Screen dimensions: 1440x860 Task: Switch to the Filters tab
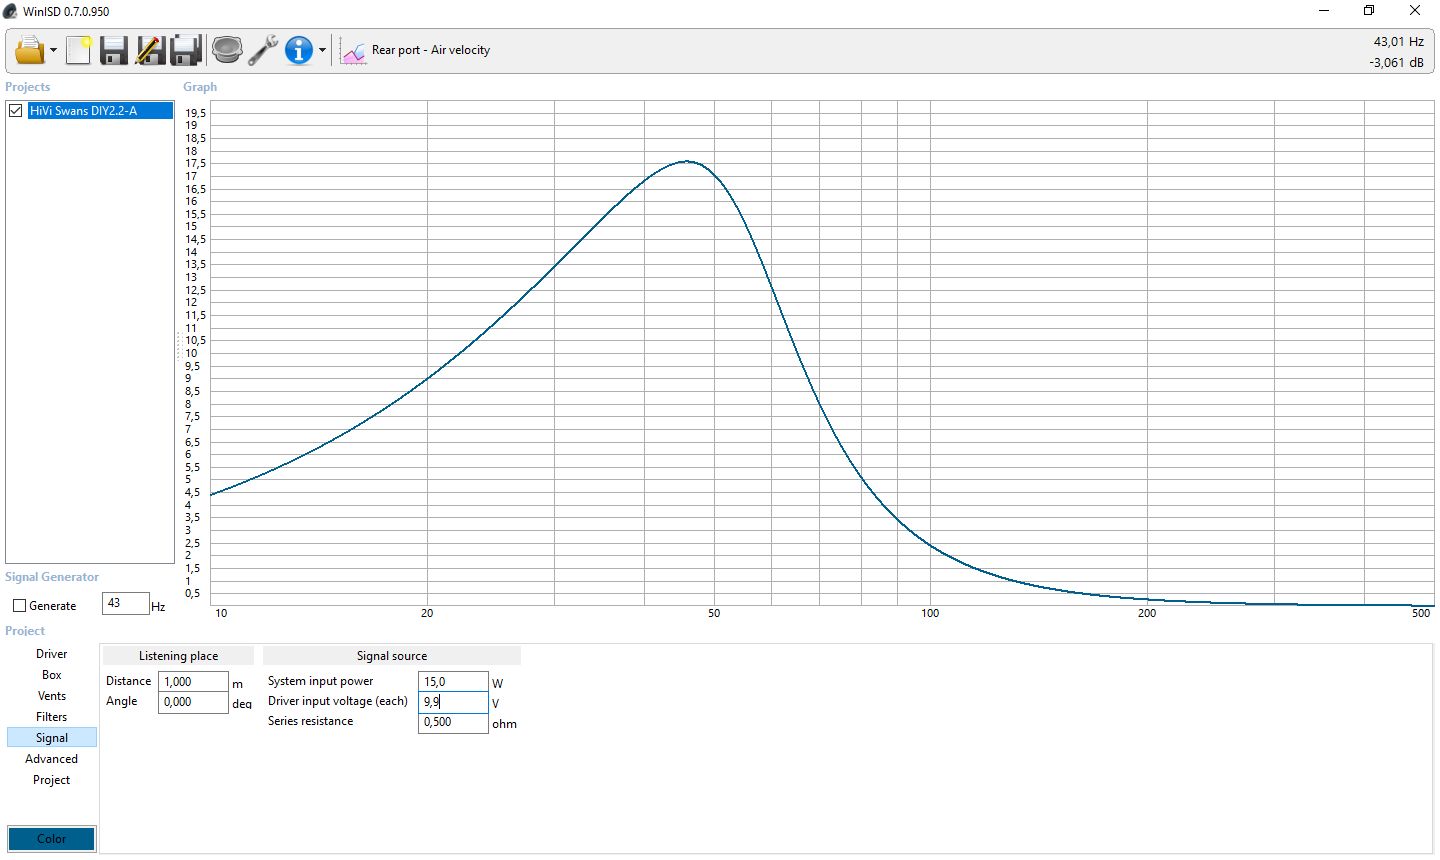52,717
